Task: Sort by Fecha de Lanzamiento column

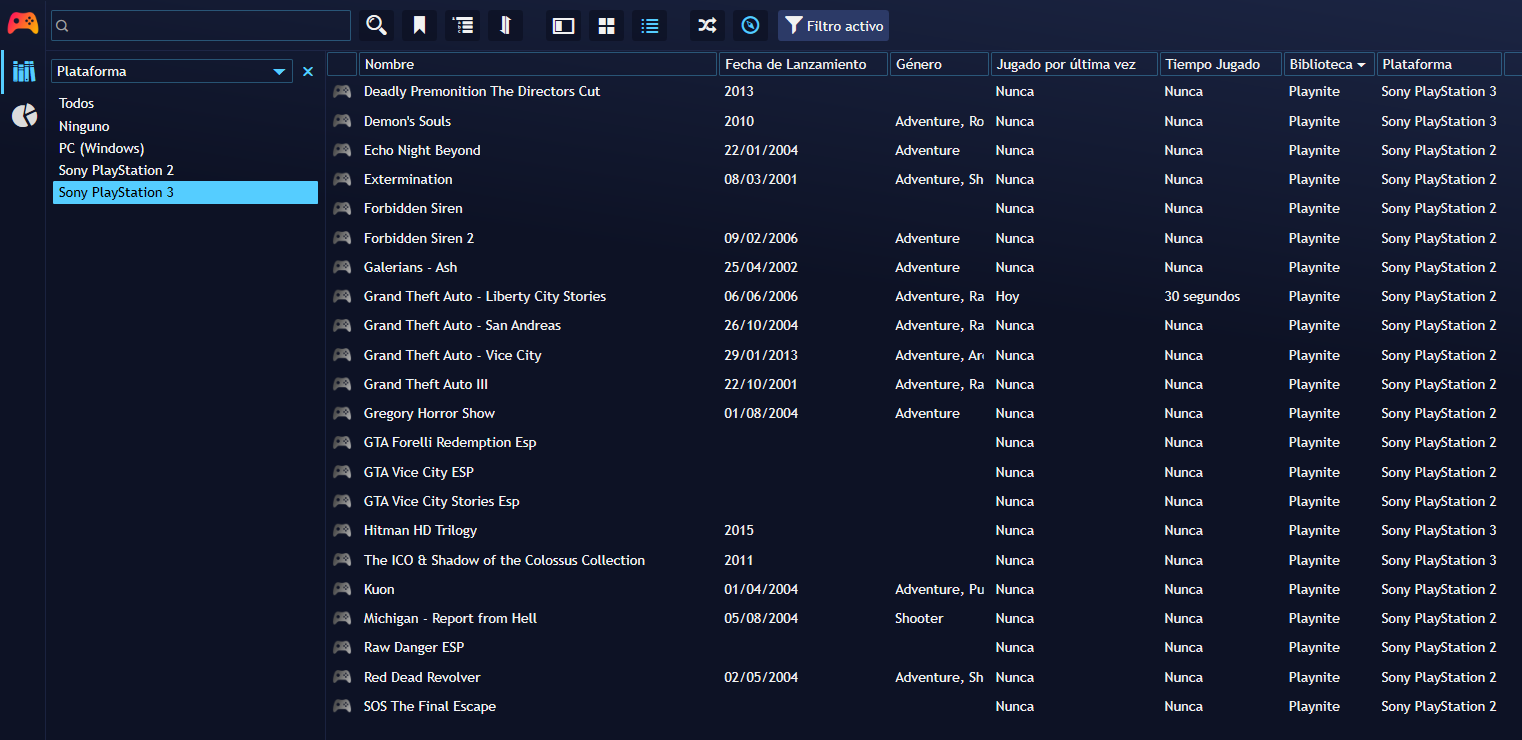Action: point(803,64)
